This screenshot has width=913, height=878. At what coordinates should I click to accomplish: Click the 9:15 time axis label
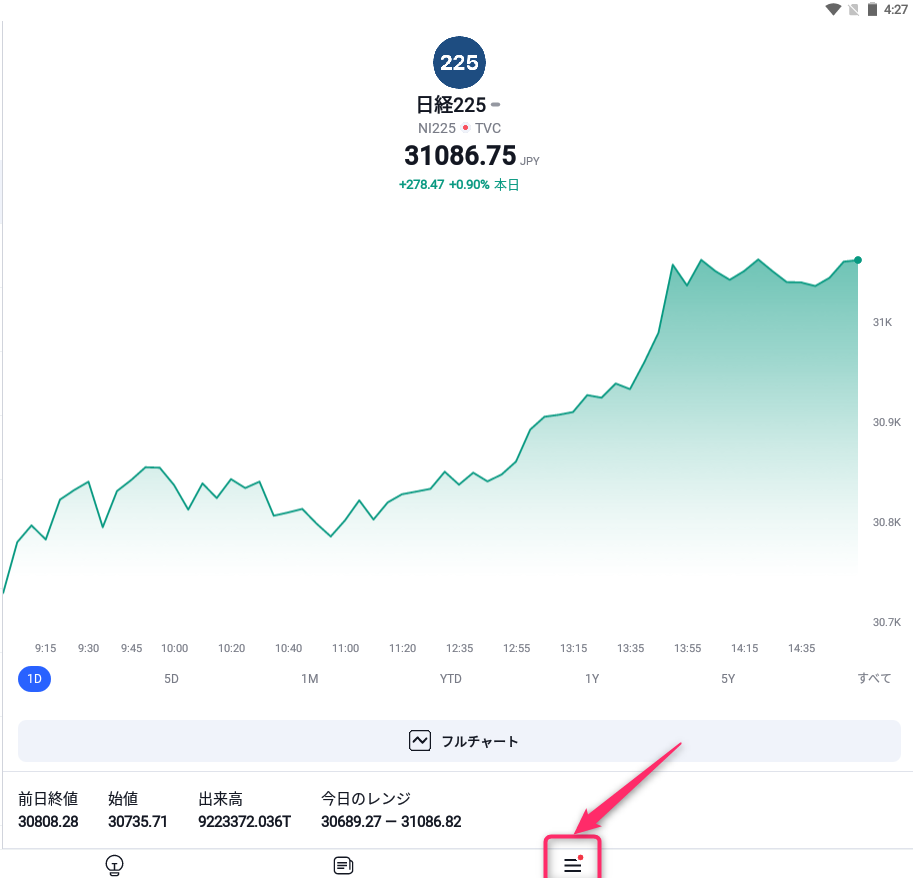pyautogui.click(x=45, y=648)
